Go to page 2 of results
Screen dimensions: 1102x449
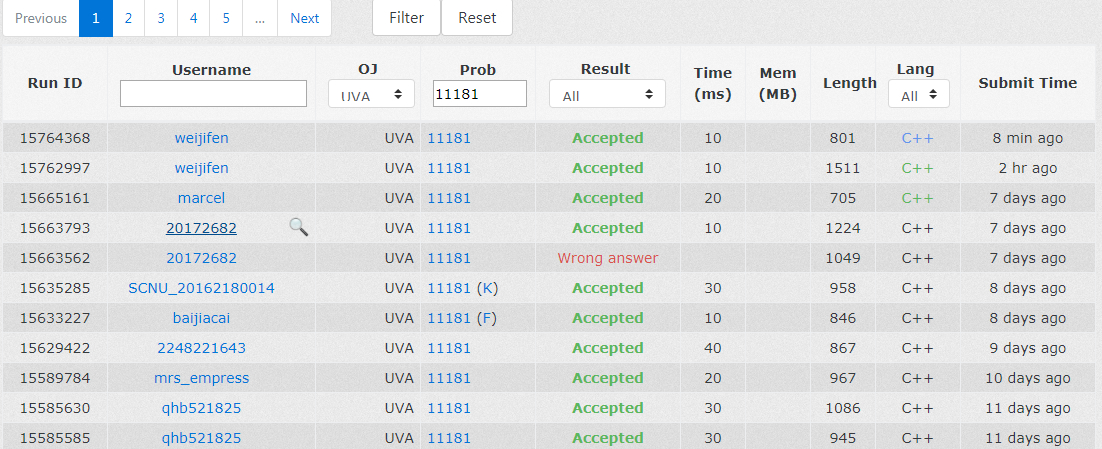(128, 18)
